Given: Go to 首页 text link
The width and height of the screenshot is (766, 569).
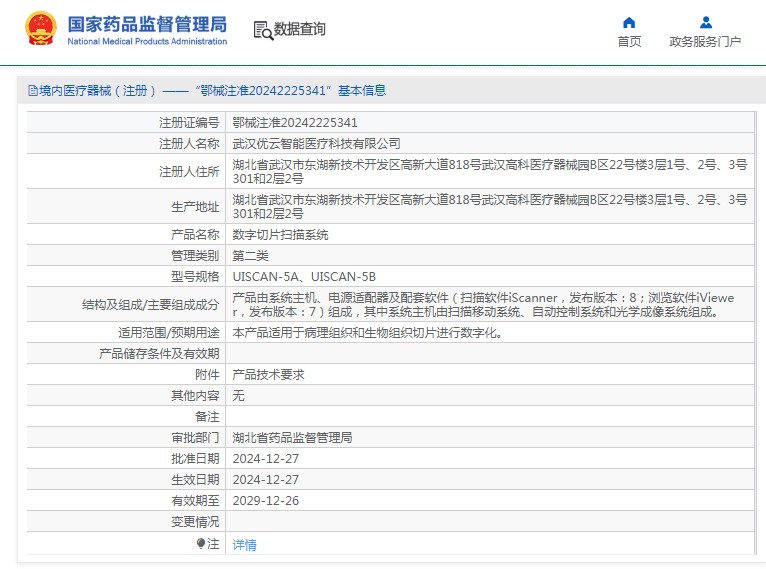Looking at the screenshot, I should click(x=629, y=42).
